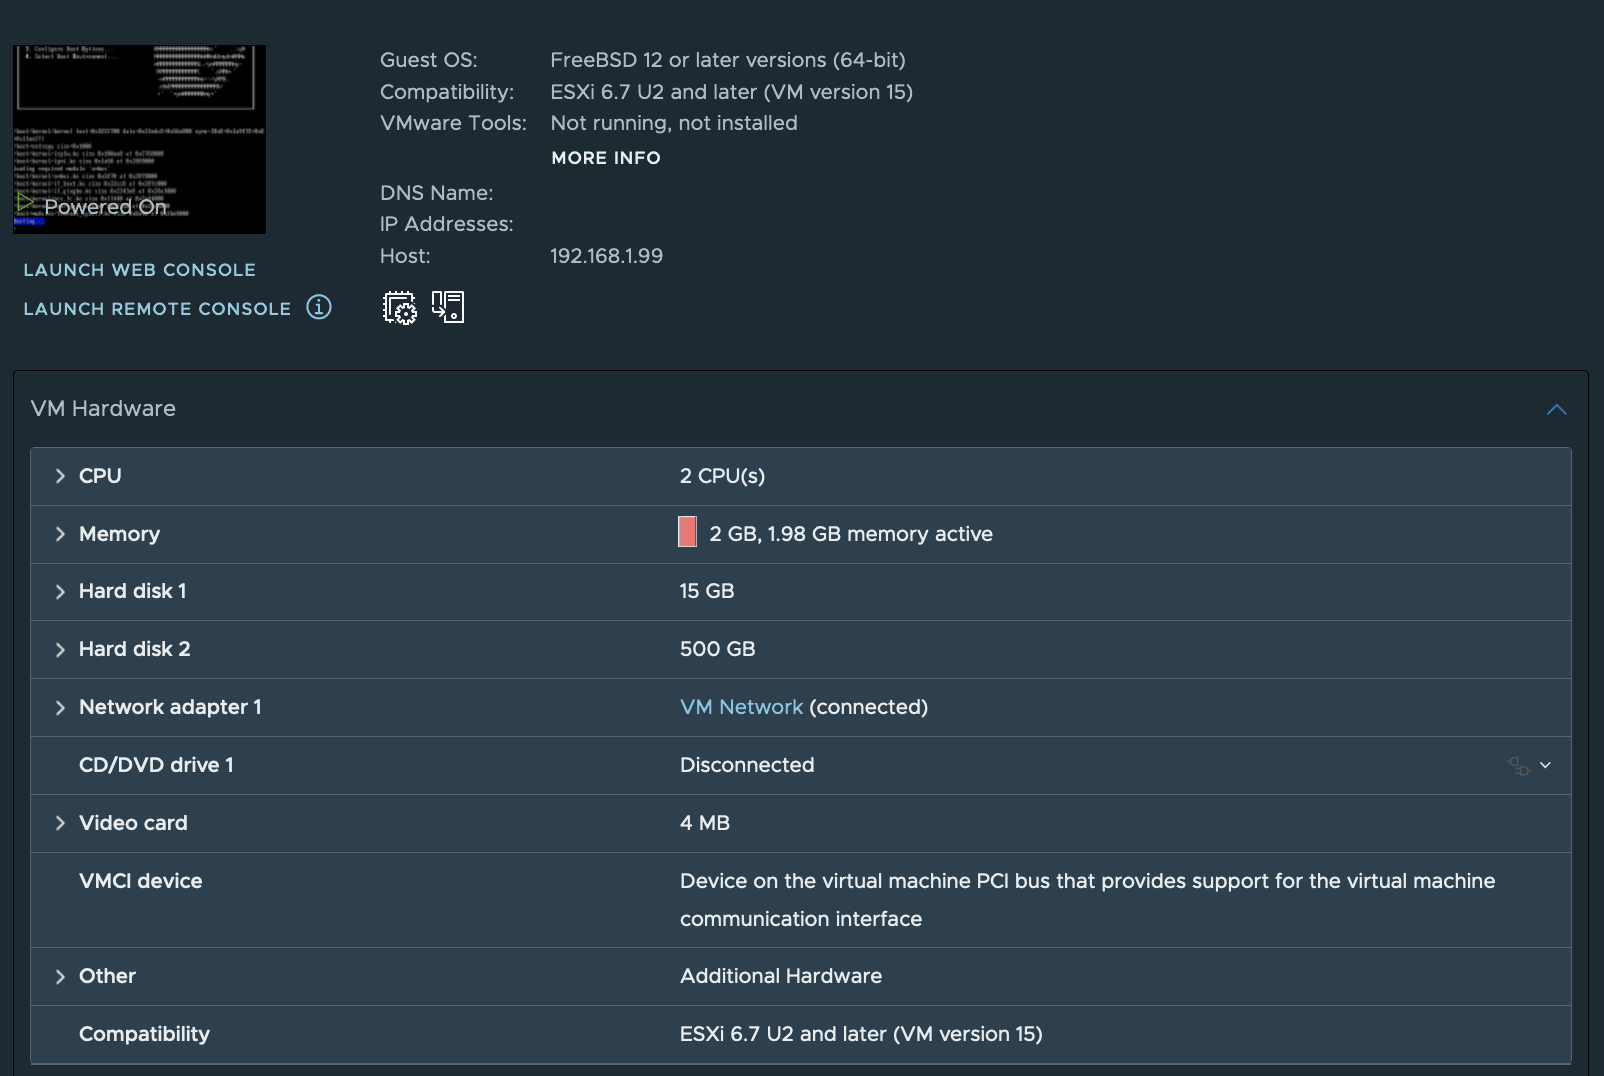Launch the remote console

point(157,309)
